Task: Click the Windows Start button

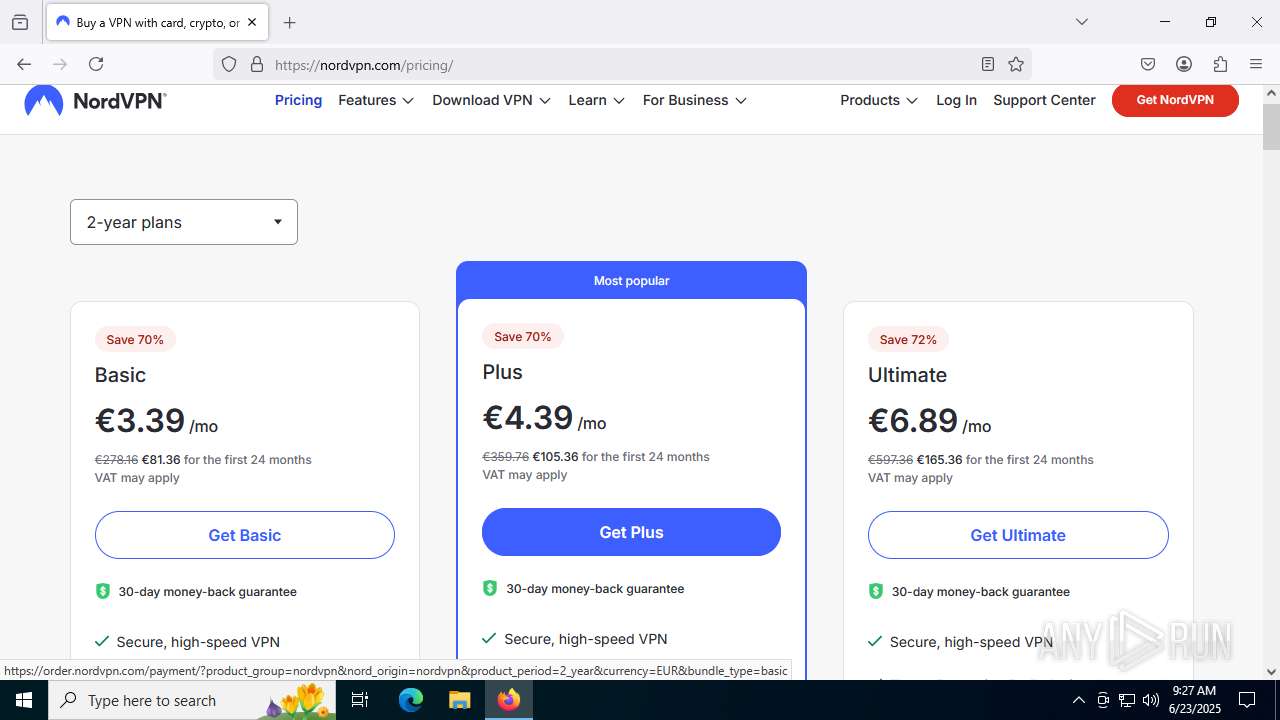Action: tap(24, 700)
